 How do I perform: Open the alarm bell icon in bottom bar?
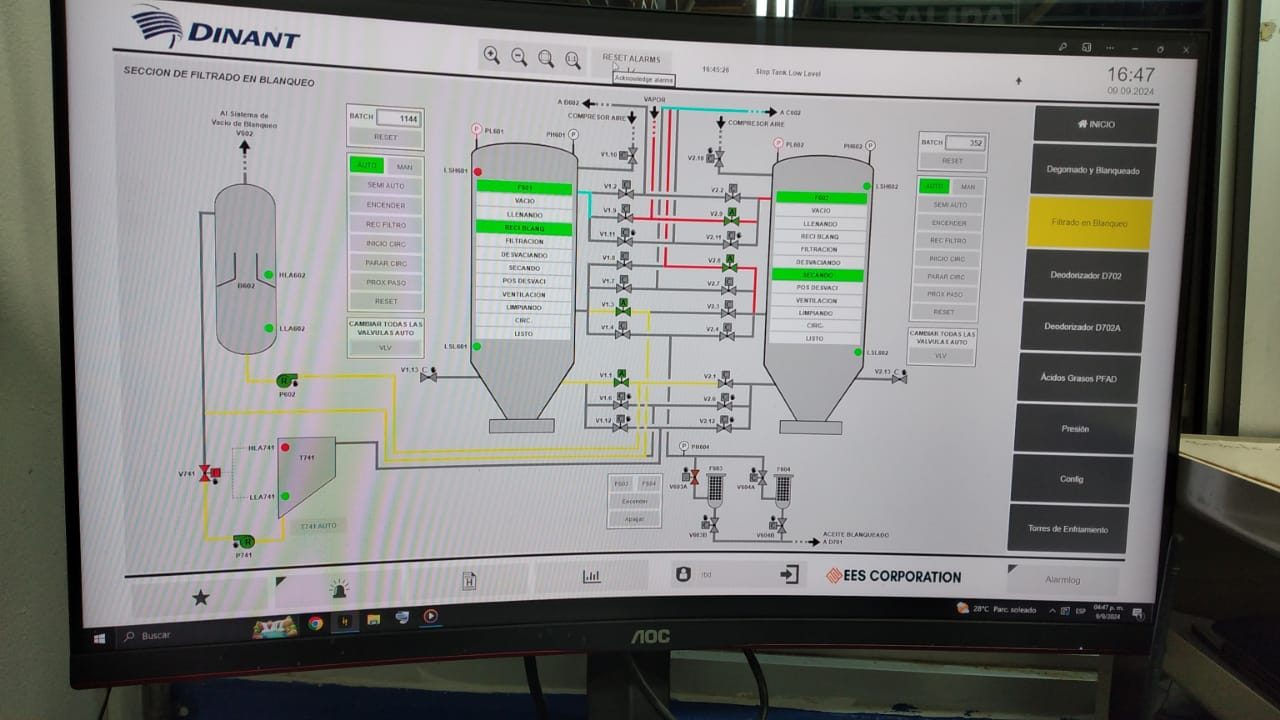click(340, 590)
